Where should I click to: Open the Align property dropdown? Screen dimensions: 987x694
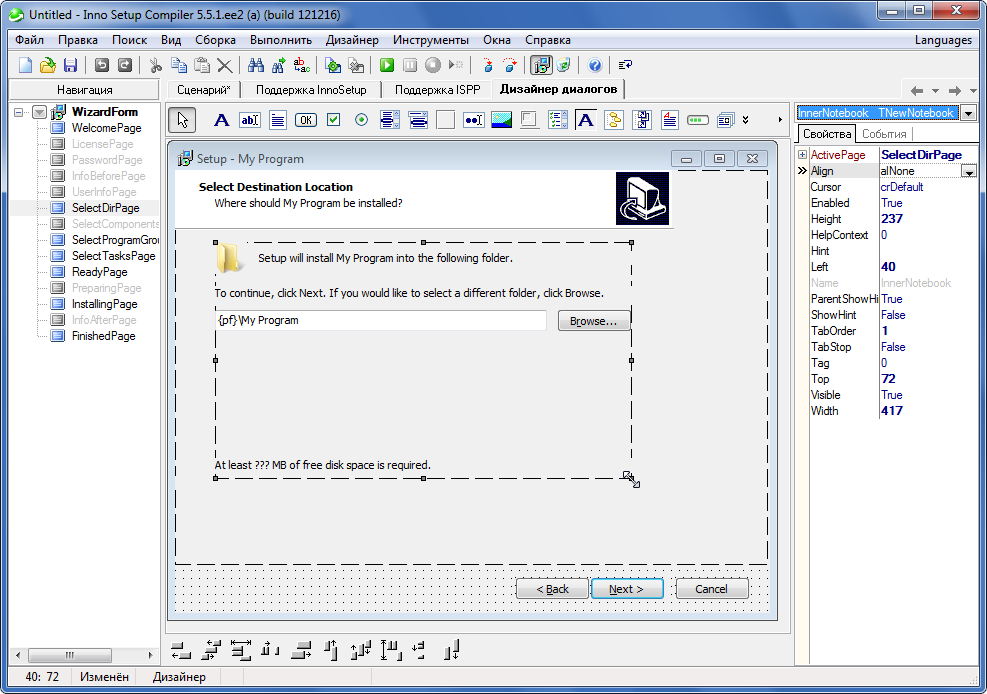point(968,172)
